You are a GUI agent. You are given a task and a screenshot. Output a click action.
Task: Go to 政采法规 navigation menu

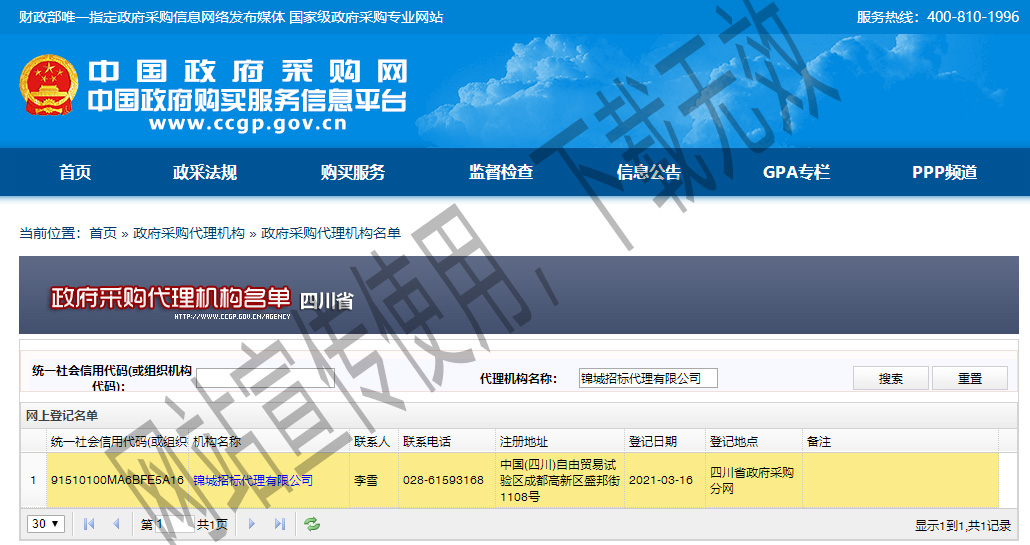point(205,172)
